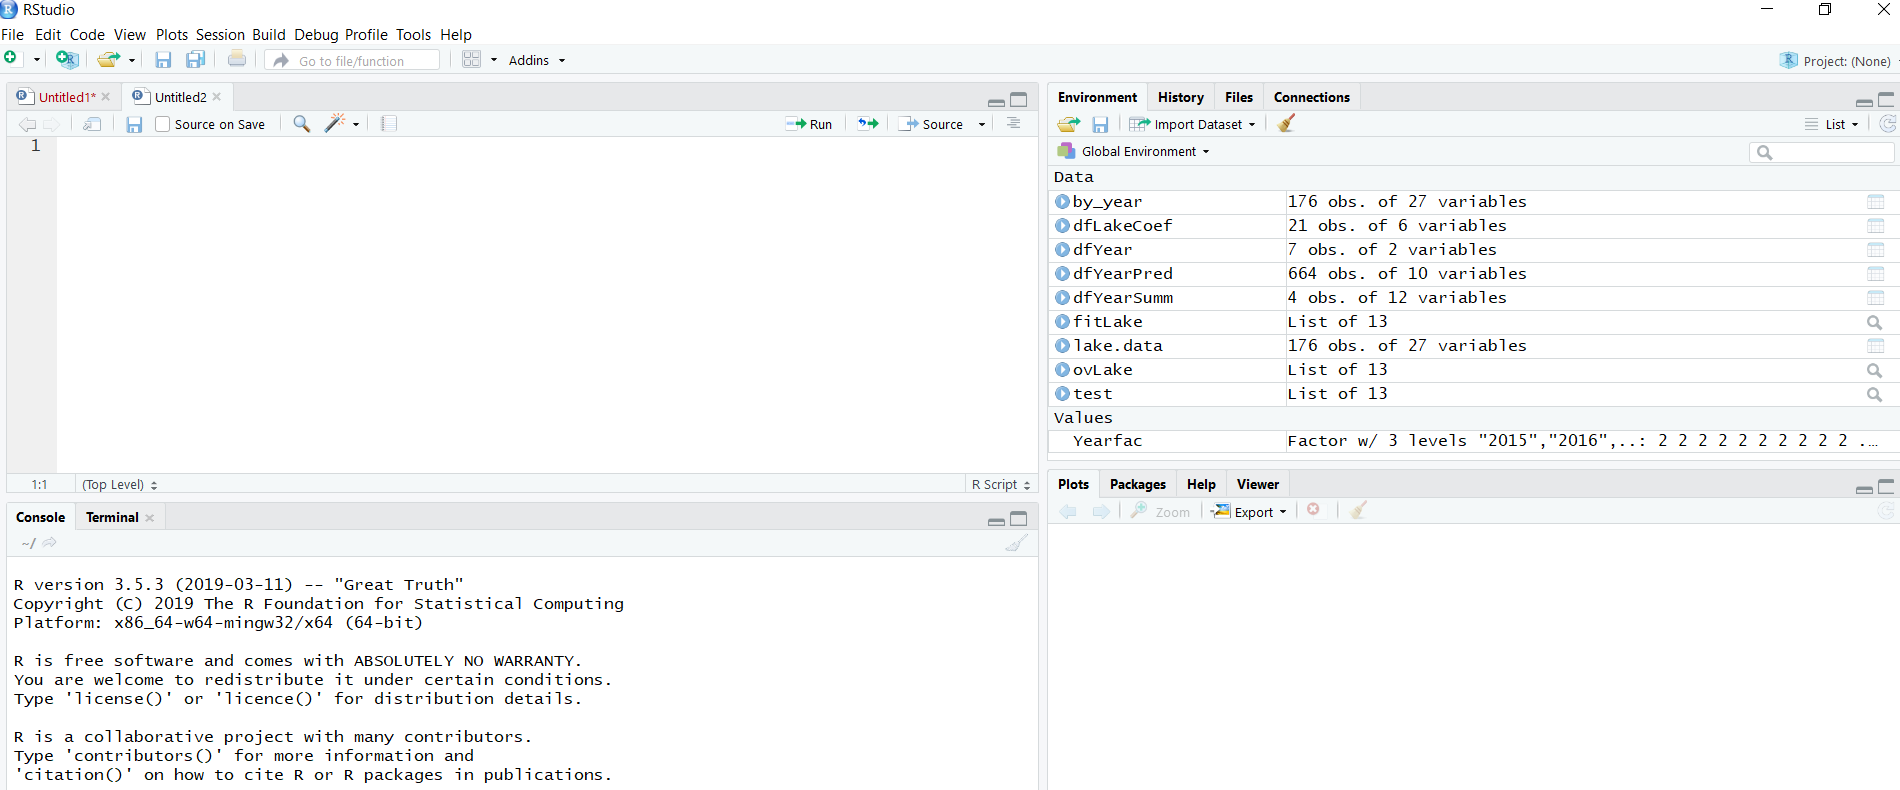
Task: Click the load workspace folder icon
Action: coord(1069,124)
